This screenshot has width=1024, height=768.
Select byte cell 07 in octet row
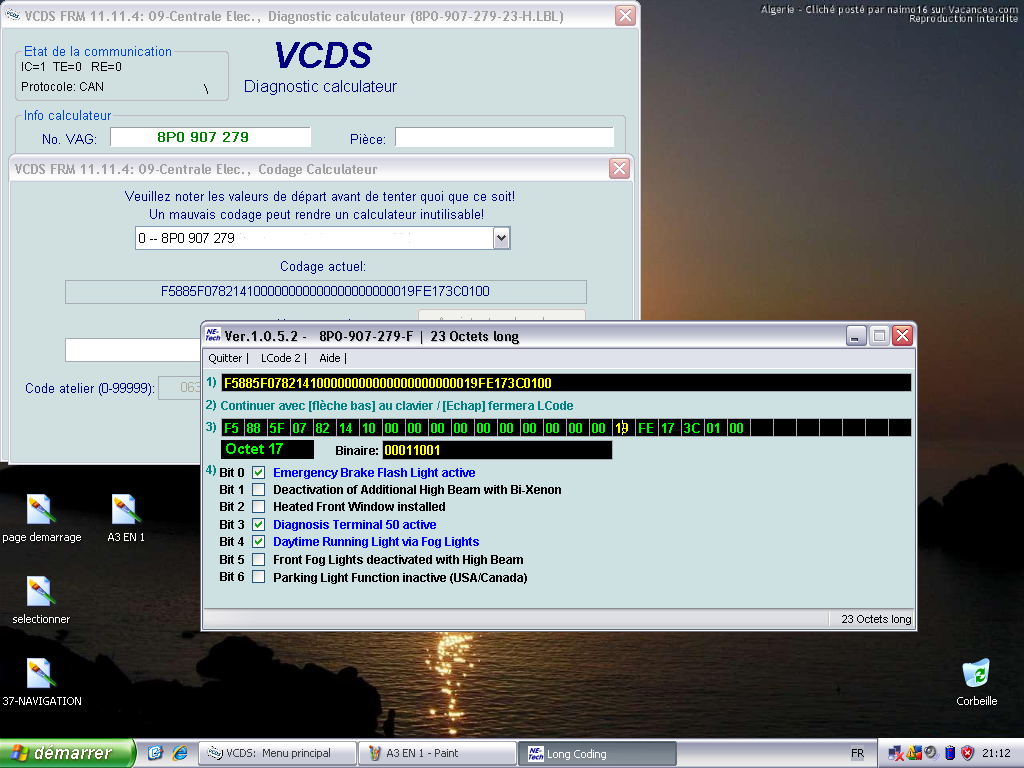pos(300,428)
